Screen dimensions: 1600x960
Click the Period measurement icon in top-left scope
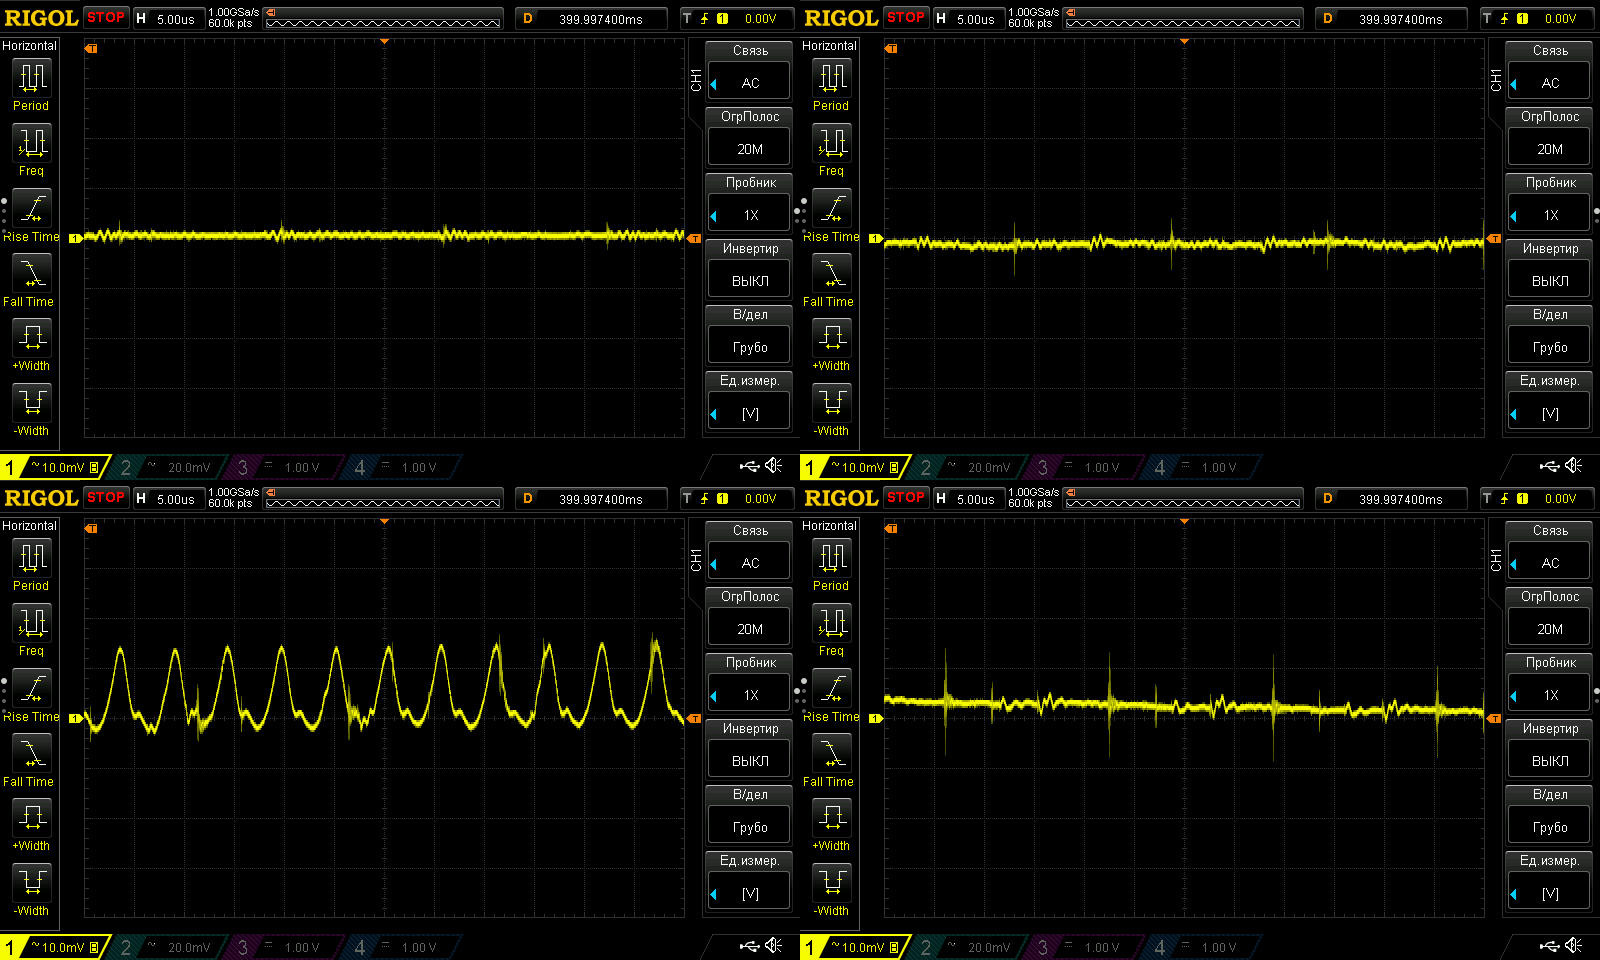[x=32, y=77]
